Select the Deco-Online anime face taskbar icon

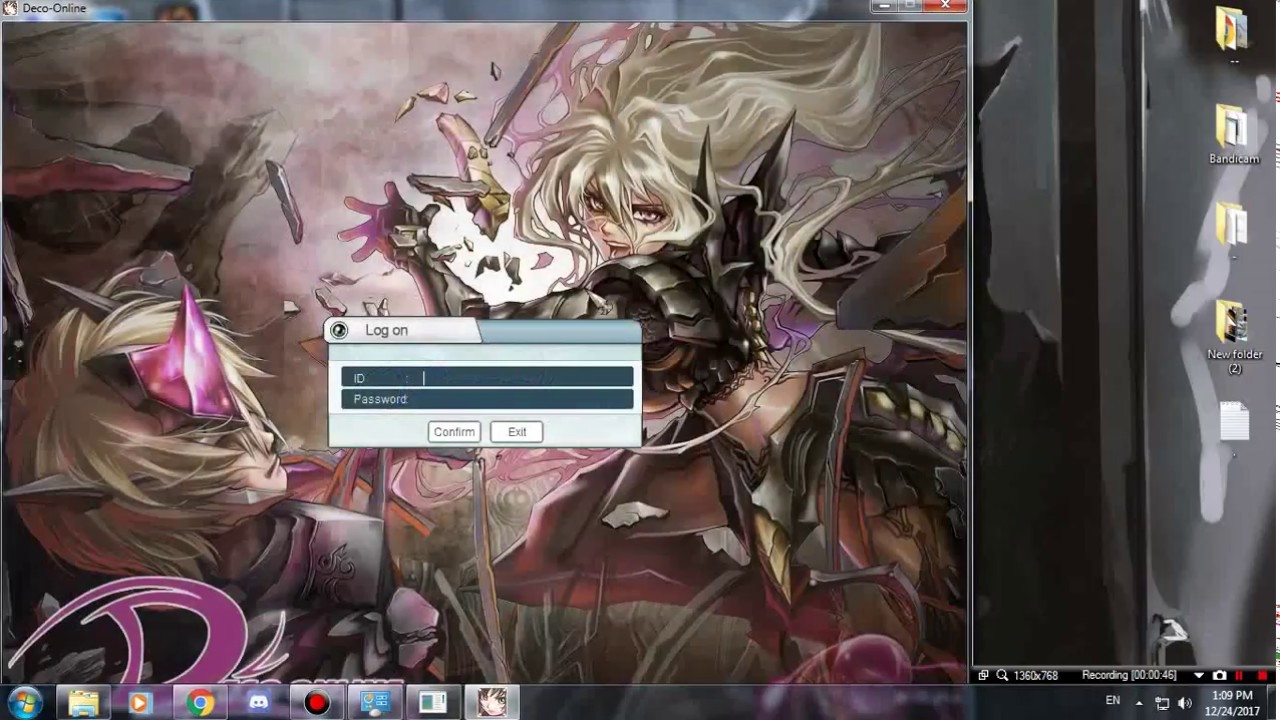tap(491, 703)
